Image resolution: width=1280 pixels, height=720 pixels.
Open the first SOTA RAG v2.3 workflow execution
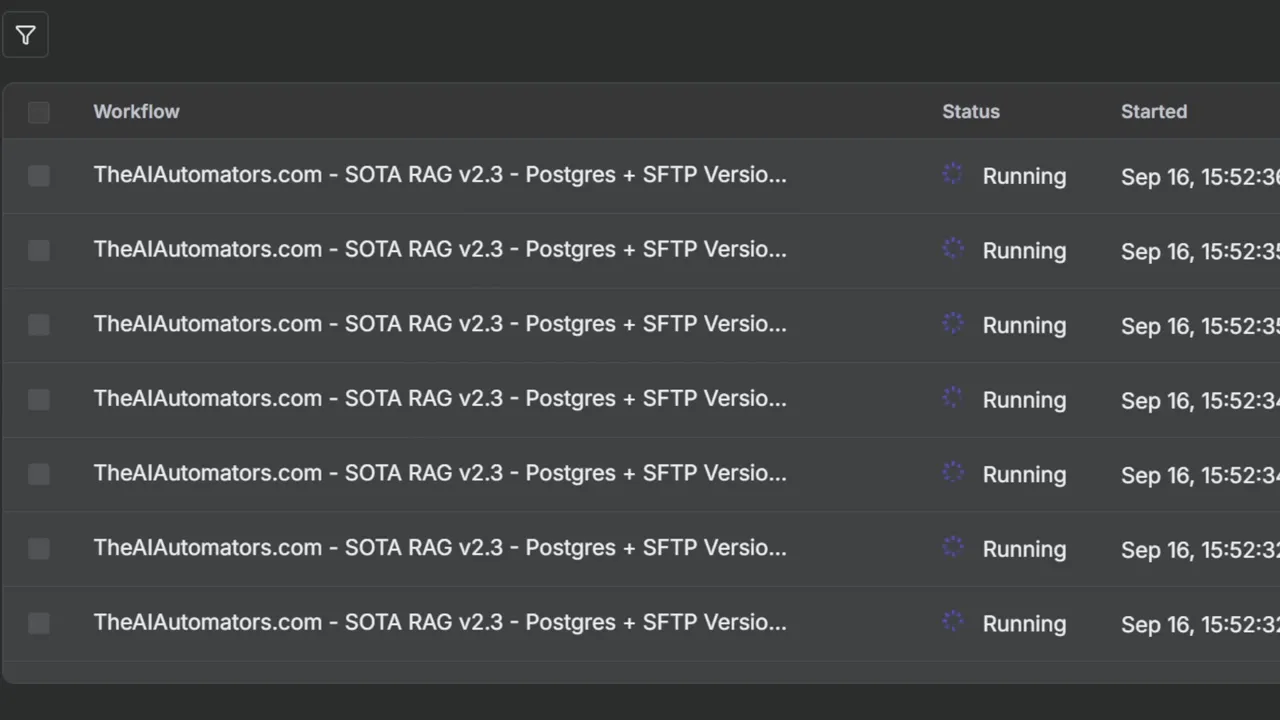click(440, 174)
